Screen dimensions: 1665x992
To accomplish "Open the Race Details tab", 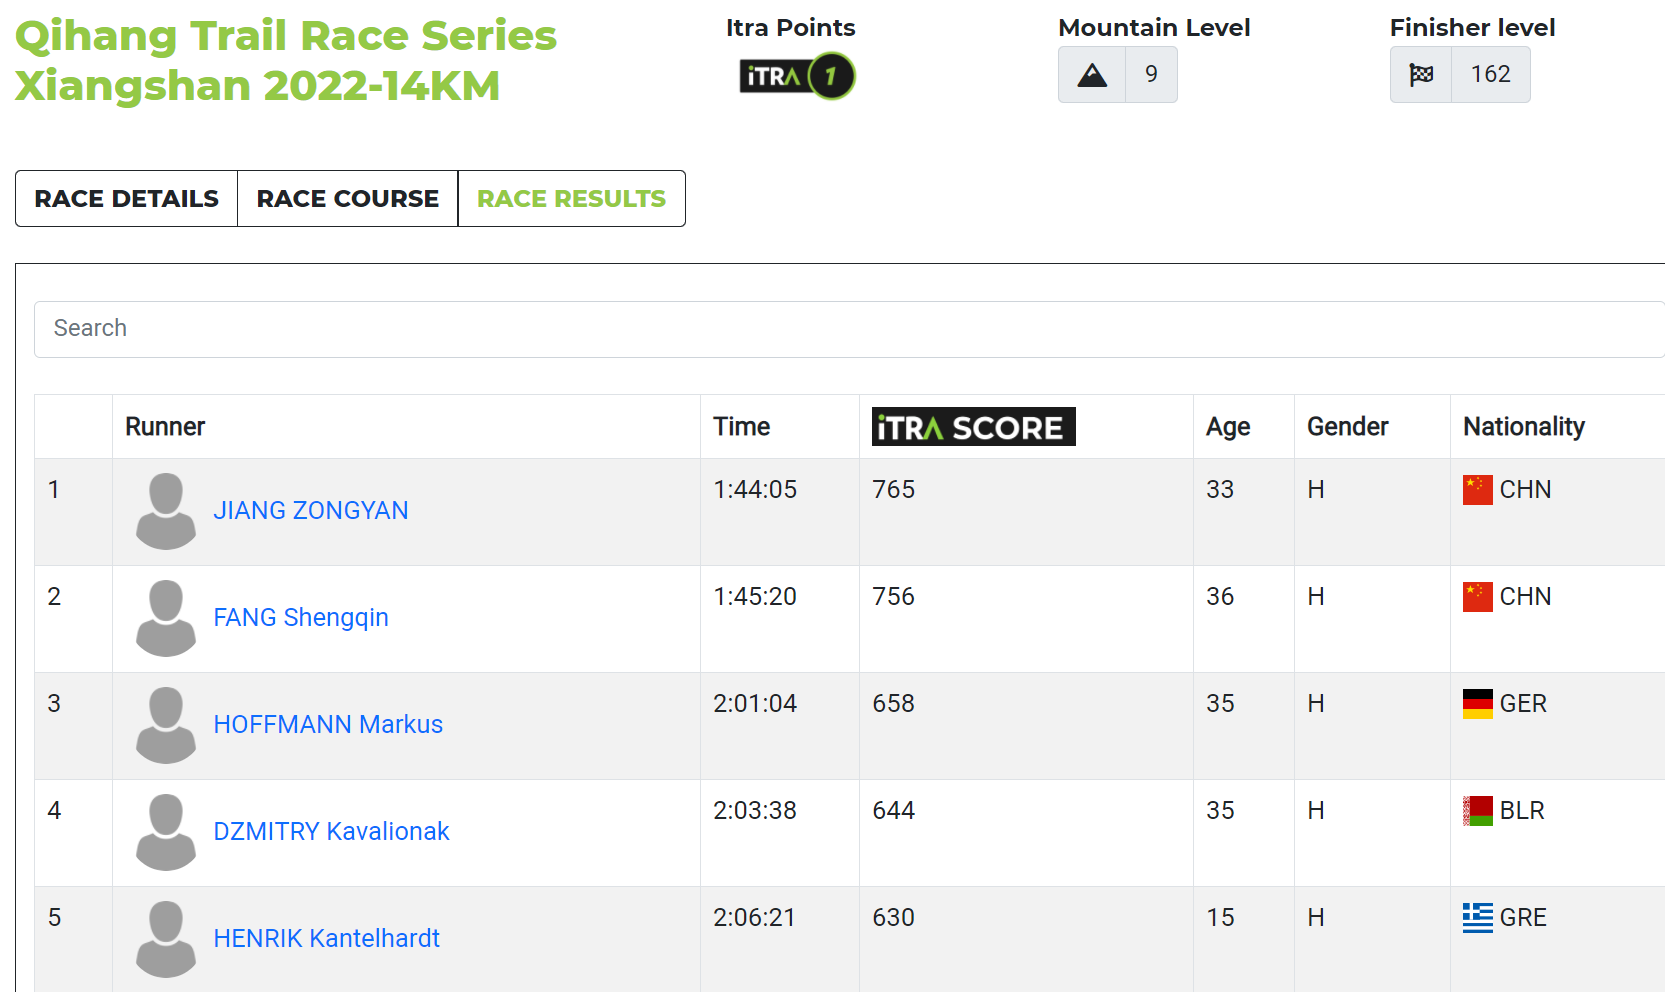I will click(126, 199).
